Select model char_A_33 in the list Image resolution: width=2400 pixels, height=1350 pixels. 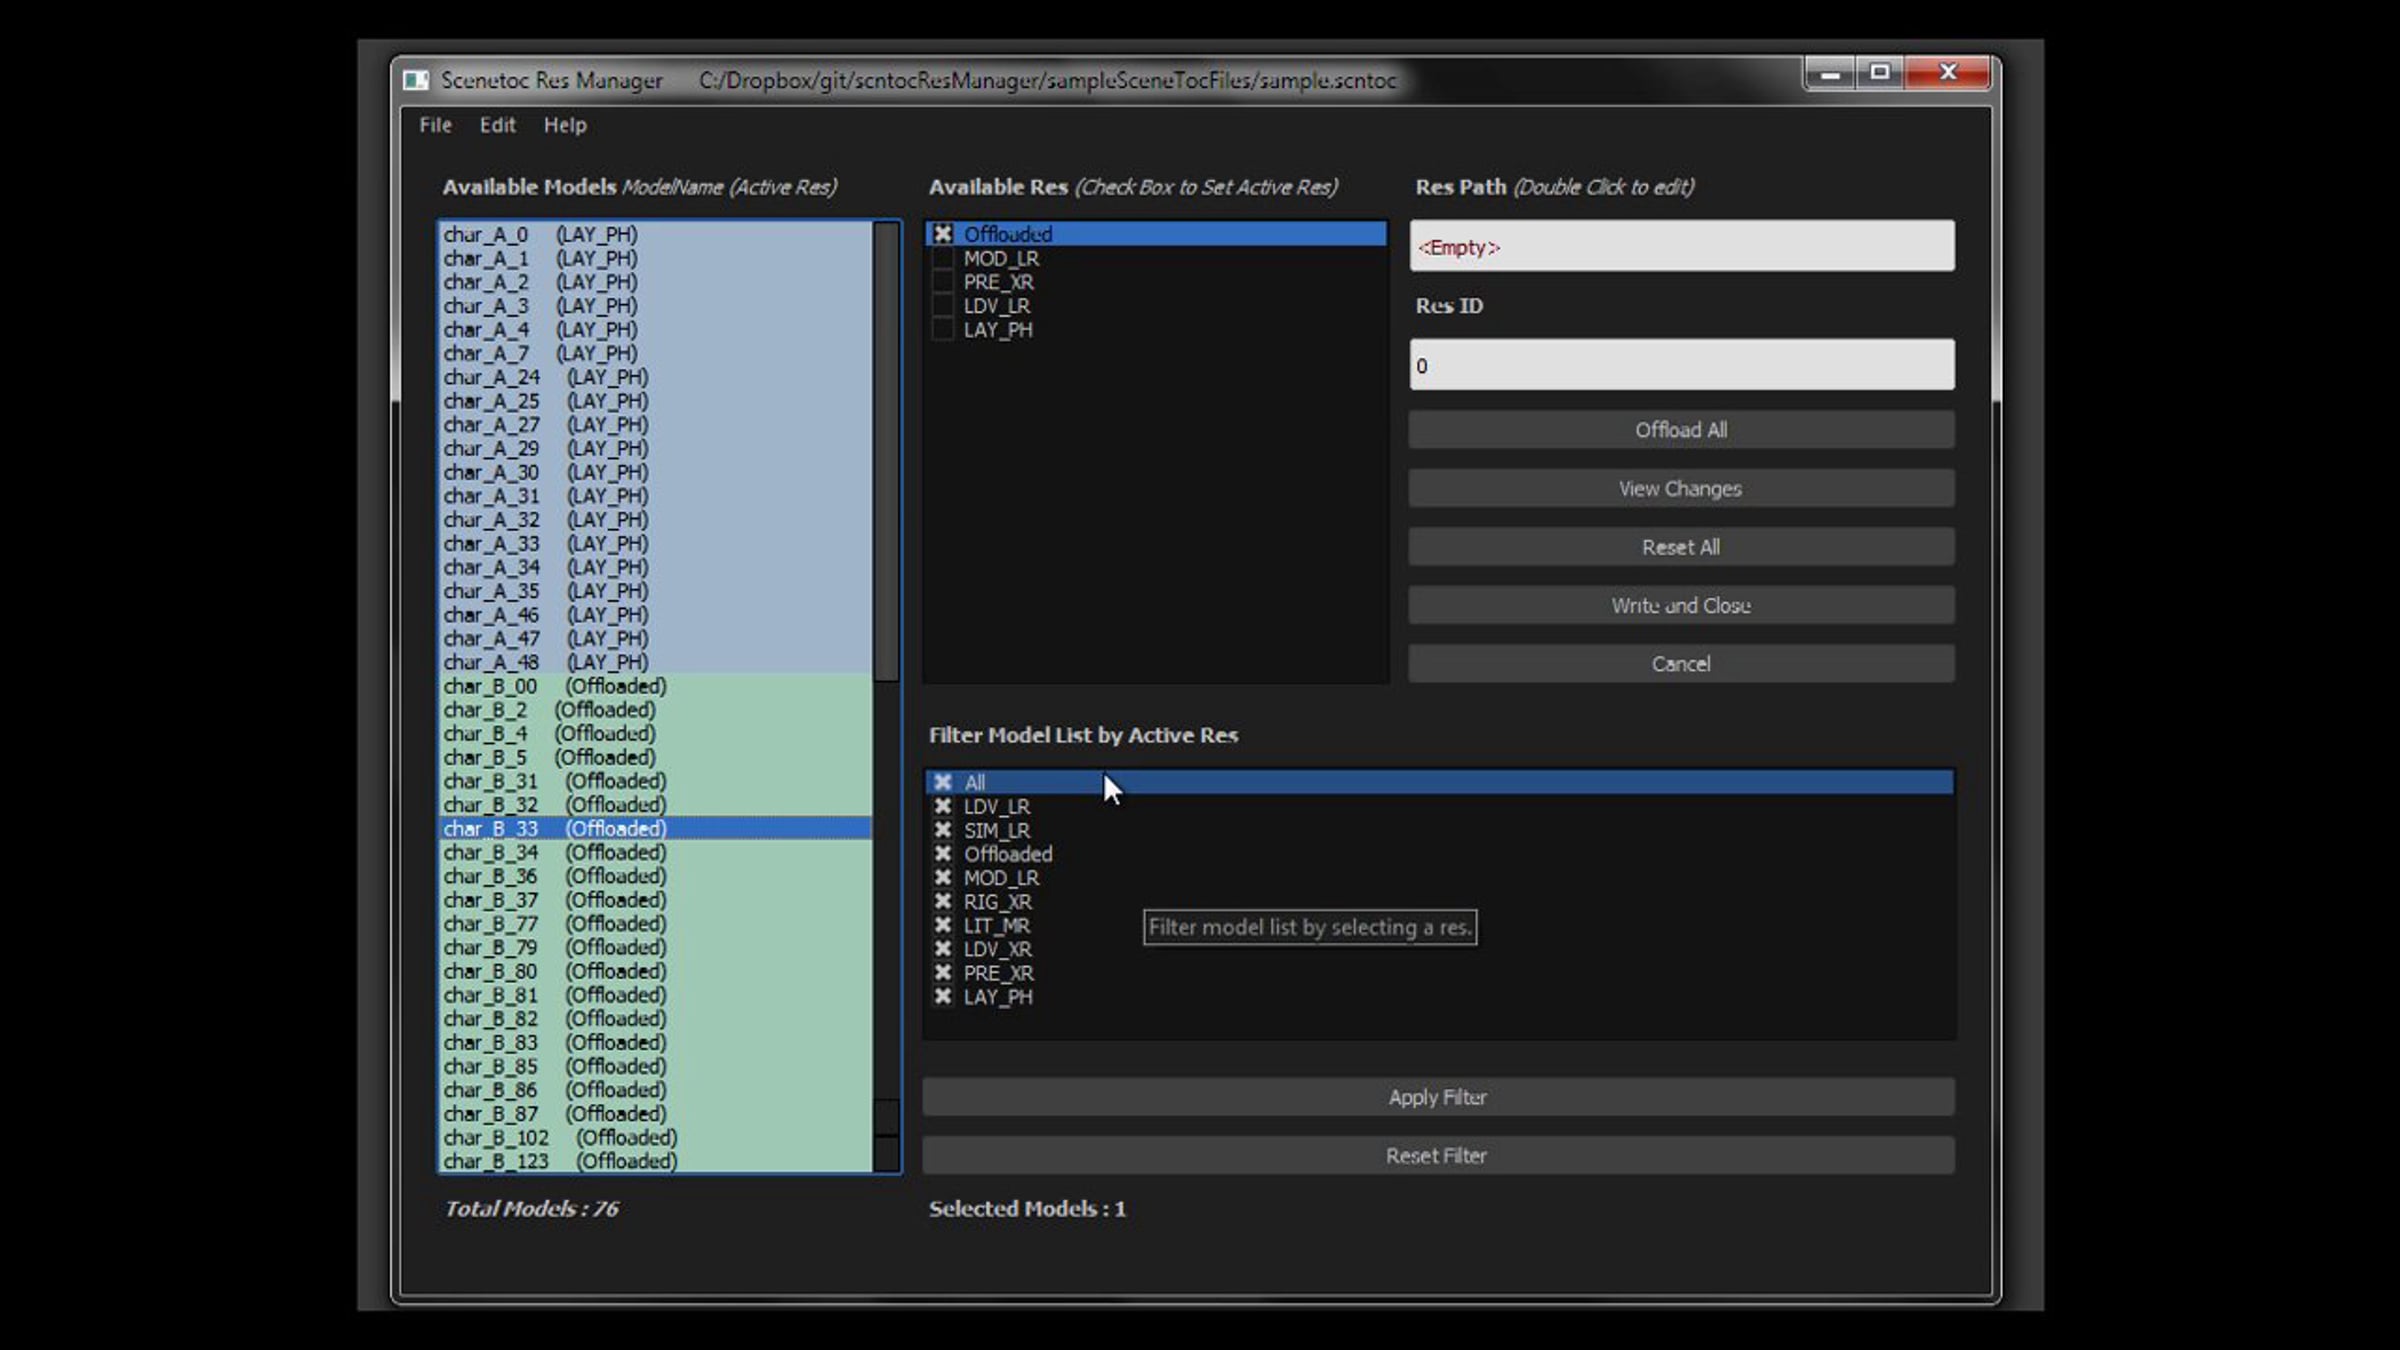coord(655,544)
